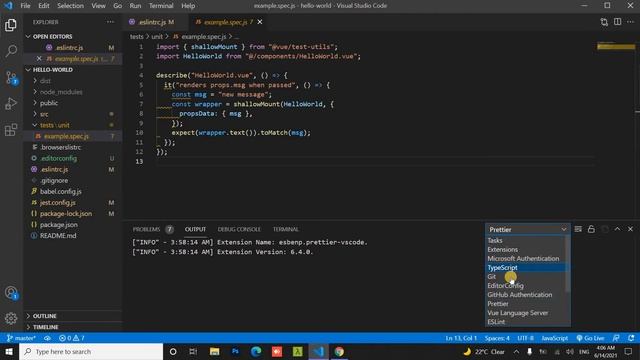Click the Windows search box
Screen dimensions: 640x360
pos(91,351)
